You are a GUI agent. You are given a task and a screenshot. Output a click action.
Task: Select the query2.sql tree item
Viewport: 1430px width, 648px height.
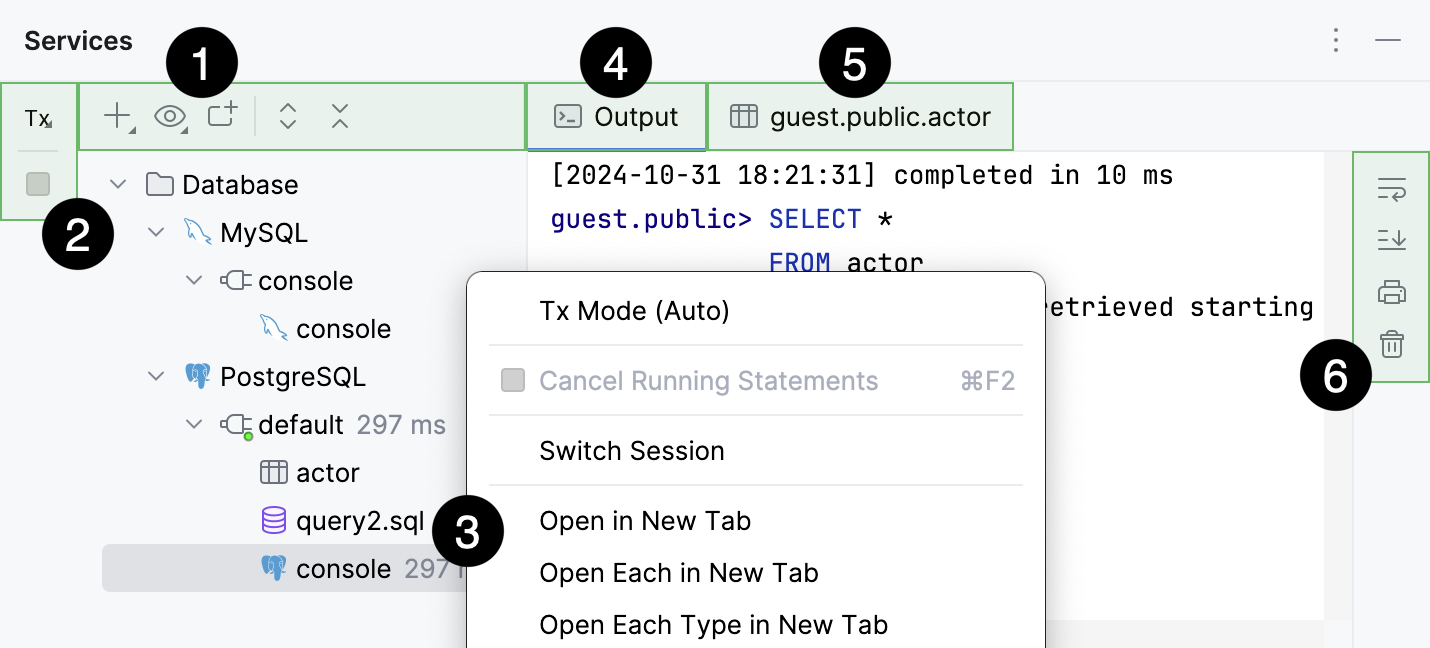(x=360, y=521)
